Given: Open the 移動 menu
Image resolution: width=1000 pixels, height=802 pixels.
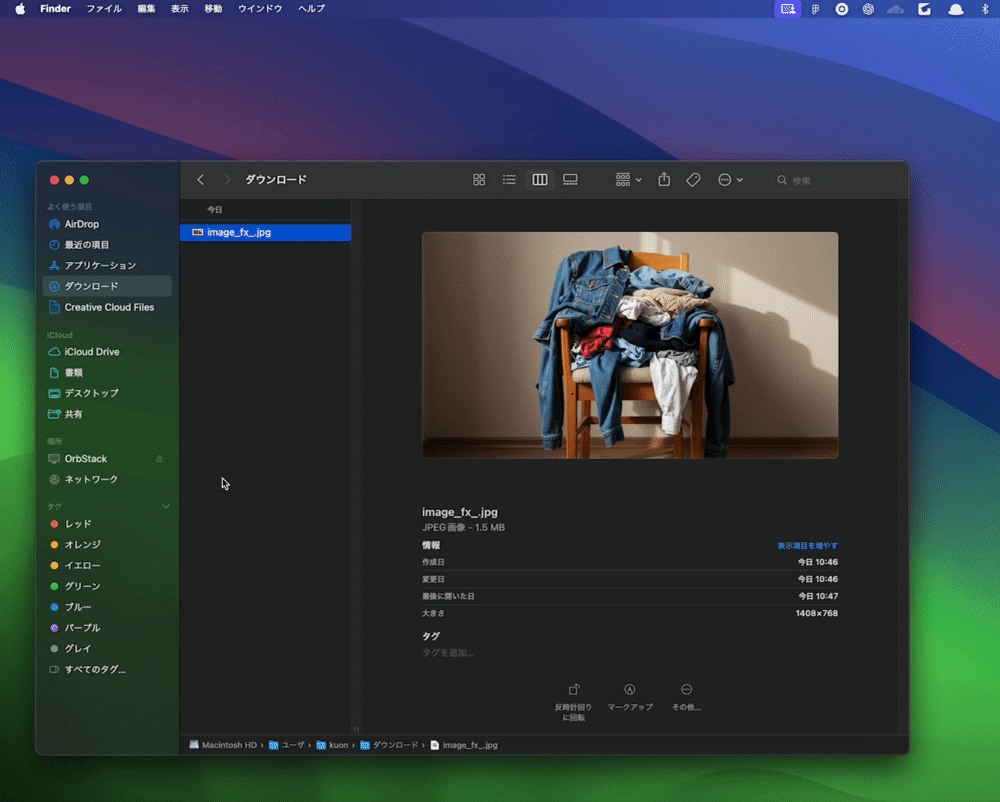Looking at the screenshot, I should pos(213,9).
